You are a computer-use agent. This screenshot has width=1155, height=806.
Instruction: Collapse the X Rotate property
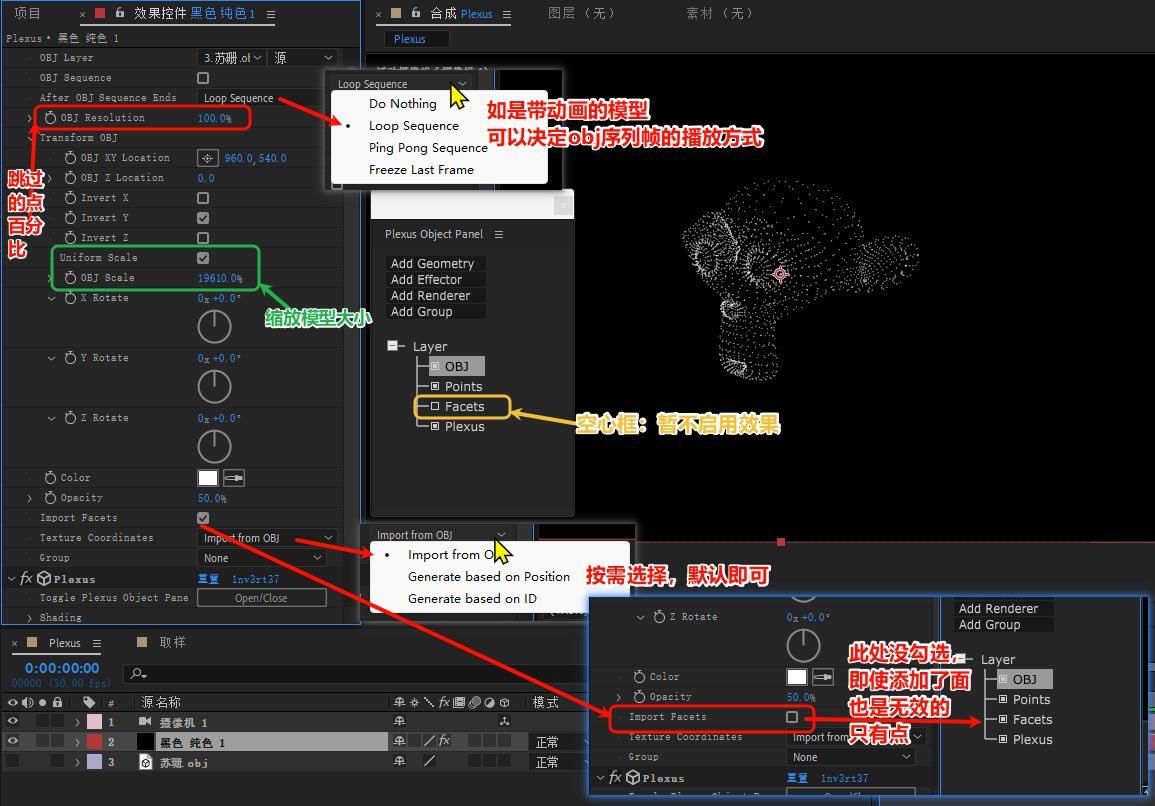52,298
